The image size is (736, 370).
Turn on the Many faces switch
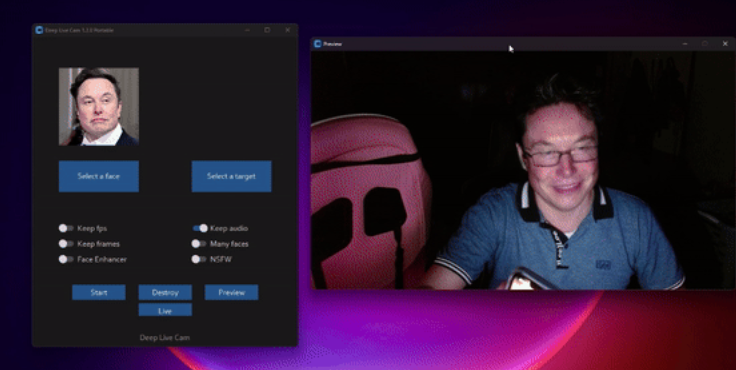click(x=199, y=244)
